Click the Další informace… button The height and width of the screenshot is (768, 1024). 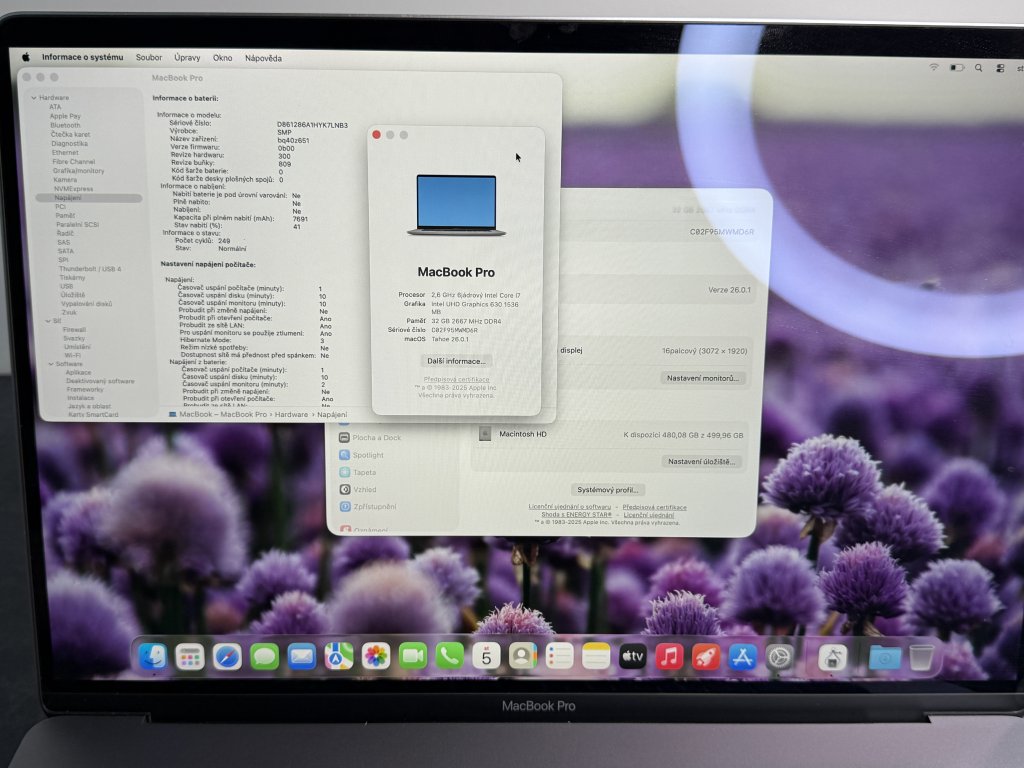pos(456,360)
